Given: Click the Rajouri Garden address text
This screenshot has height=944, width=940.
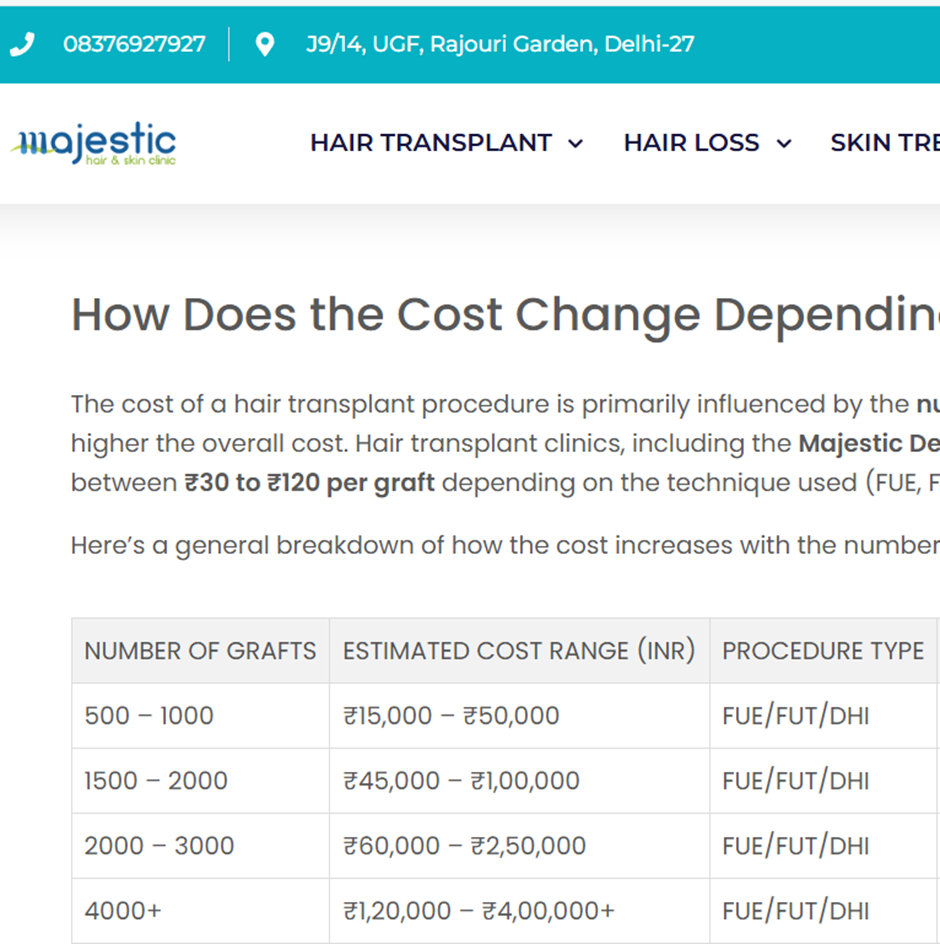Looking at the screenshot, I should pyautogui.click(x=500, y=44).
